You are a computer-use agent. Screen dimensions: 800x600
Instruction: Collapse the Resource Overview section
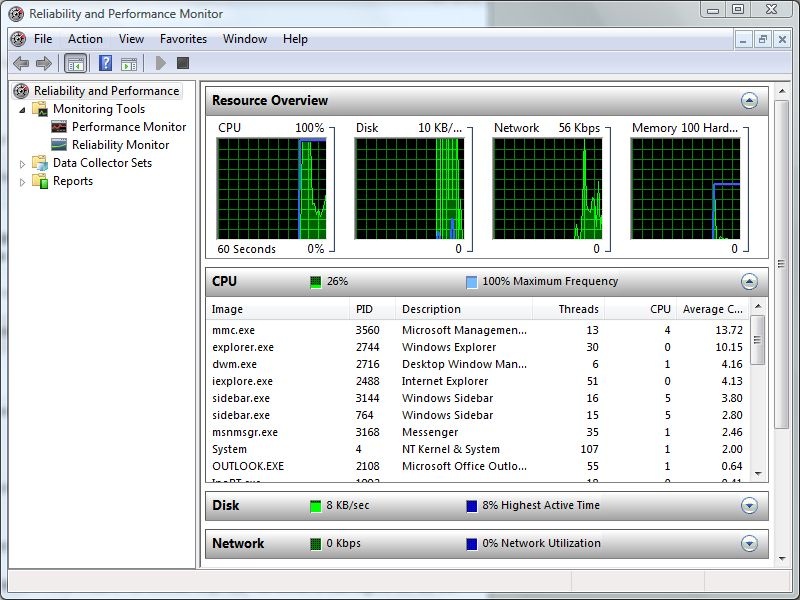(x=749, y=101)
